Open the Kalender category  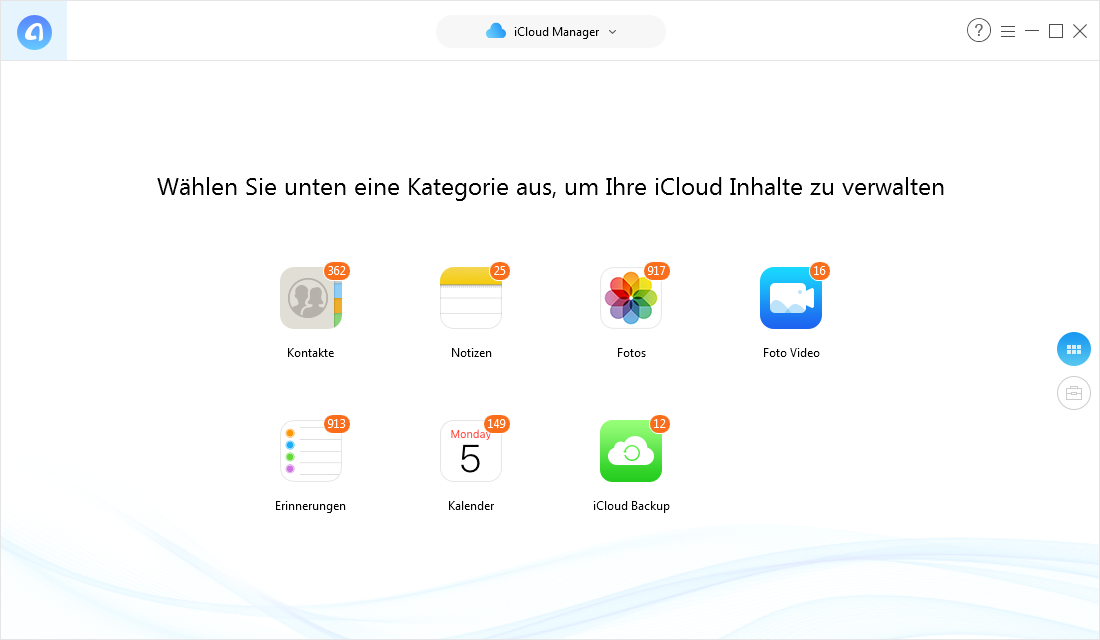tap(470, 450)
